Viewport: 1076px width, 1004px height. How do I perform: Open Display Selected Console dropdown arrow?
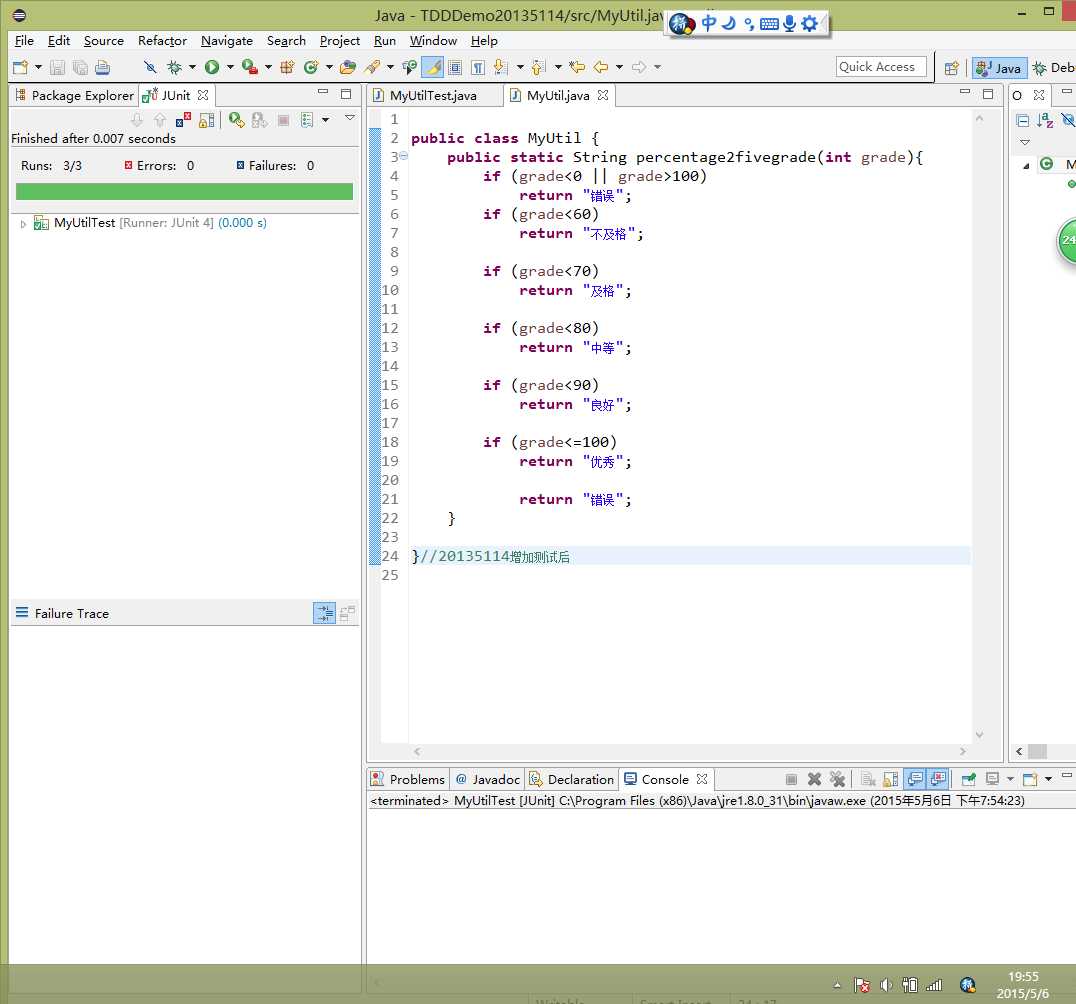(x=1010, y=779)
